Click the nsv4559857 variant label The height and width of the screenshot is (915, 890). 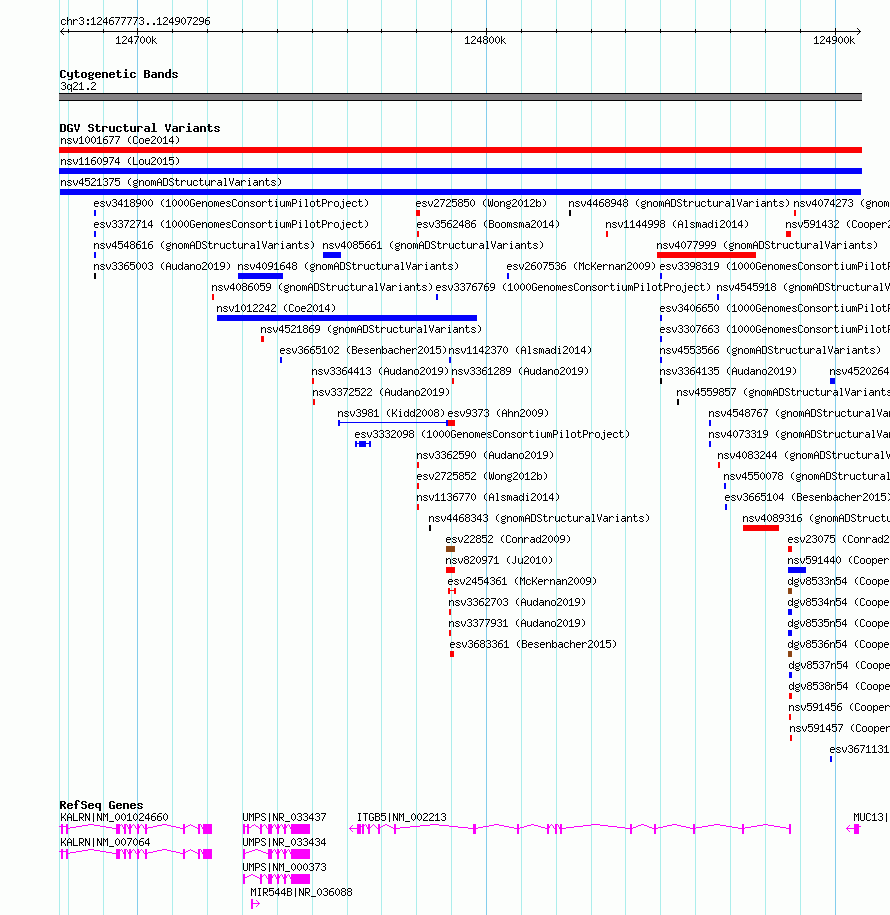pos(783,392)
